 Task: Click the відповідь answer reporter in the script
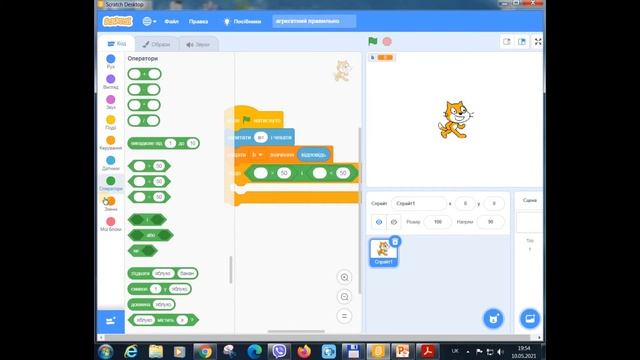click(313, 155)
